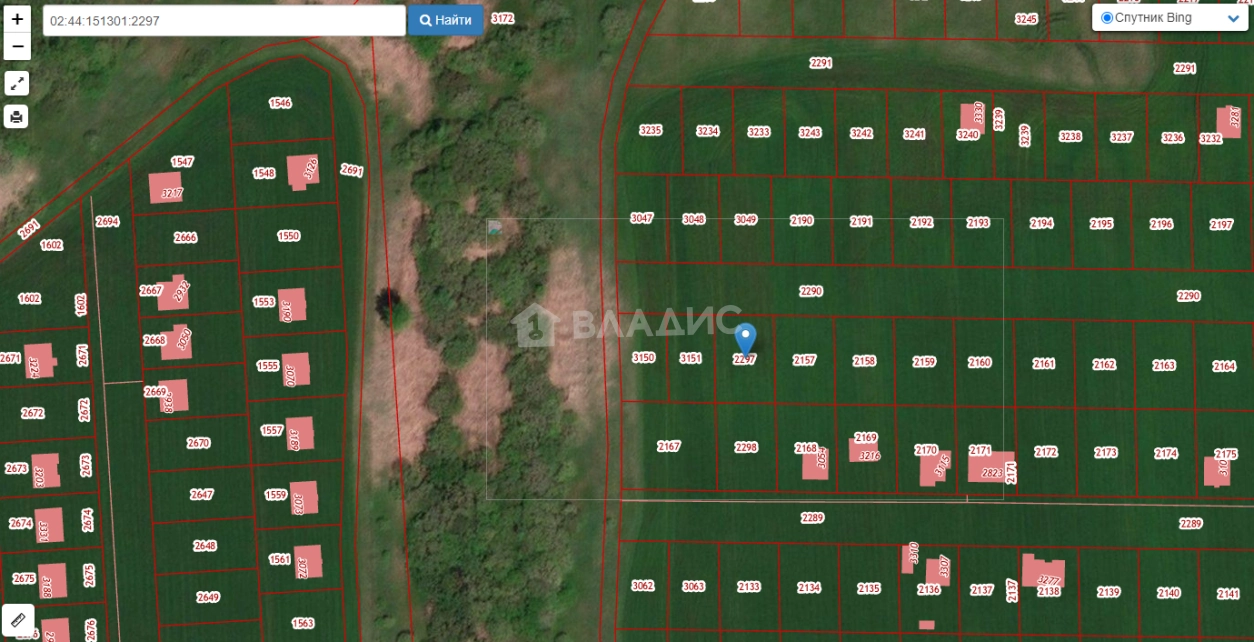Viewport: 1254px width, 642px height.
Task: Zoom out with the minus button
Action: (17, 46)
